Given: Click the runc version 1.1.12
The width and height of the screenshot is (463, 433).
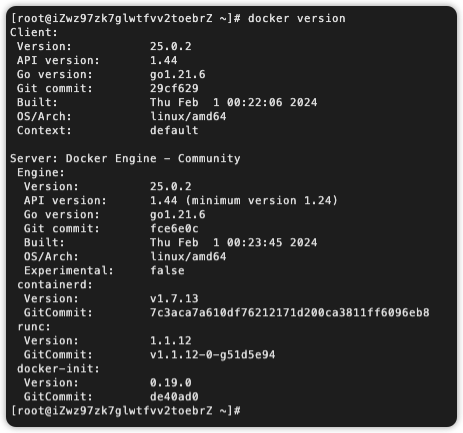Looking at the screenshot, I should [x=171, y=340].
